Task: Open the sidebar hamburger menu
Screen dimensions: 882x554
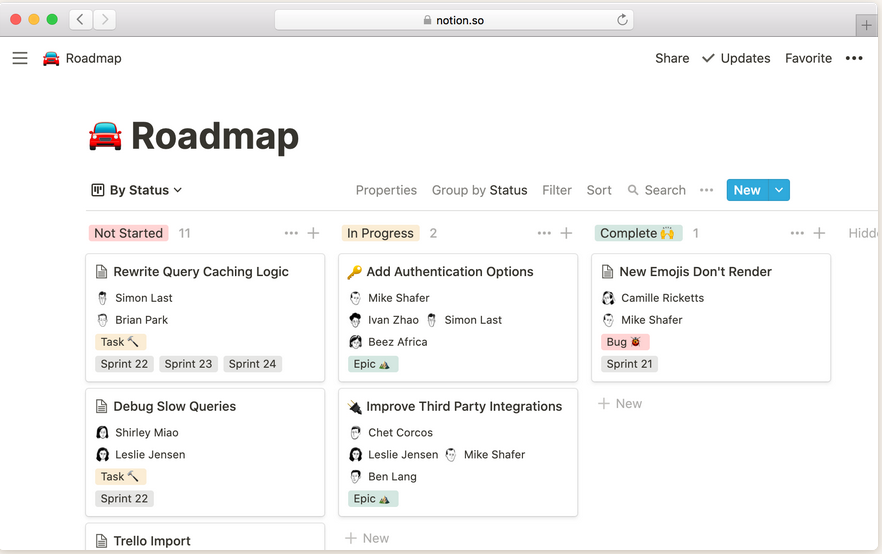Action: click(20, 58)
